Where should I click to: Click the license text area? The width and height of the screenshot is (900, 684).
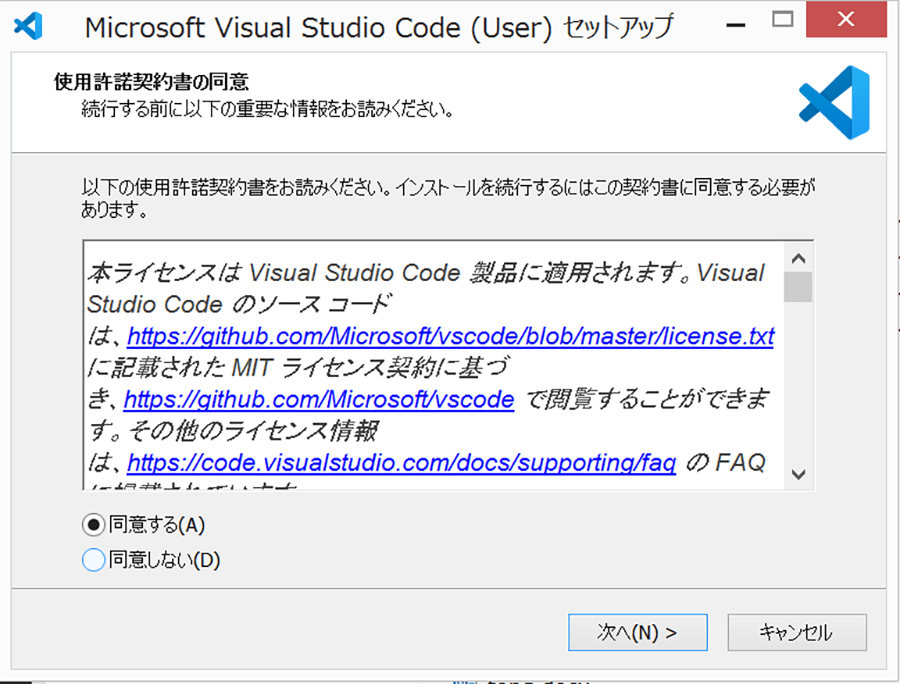[x=434, y=366]
